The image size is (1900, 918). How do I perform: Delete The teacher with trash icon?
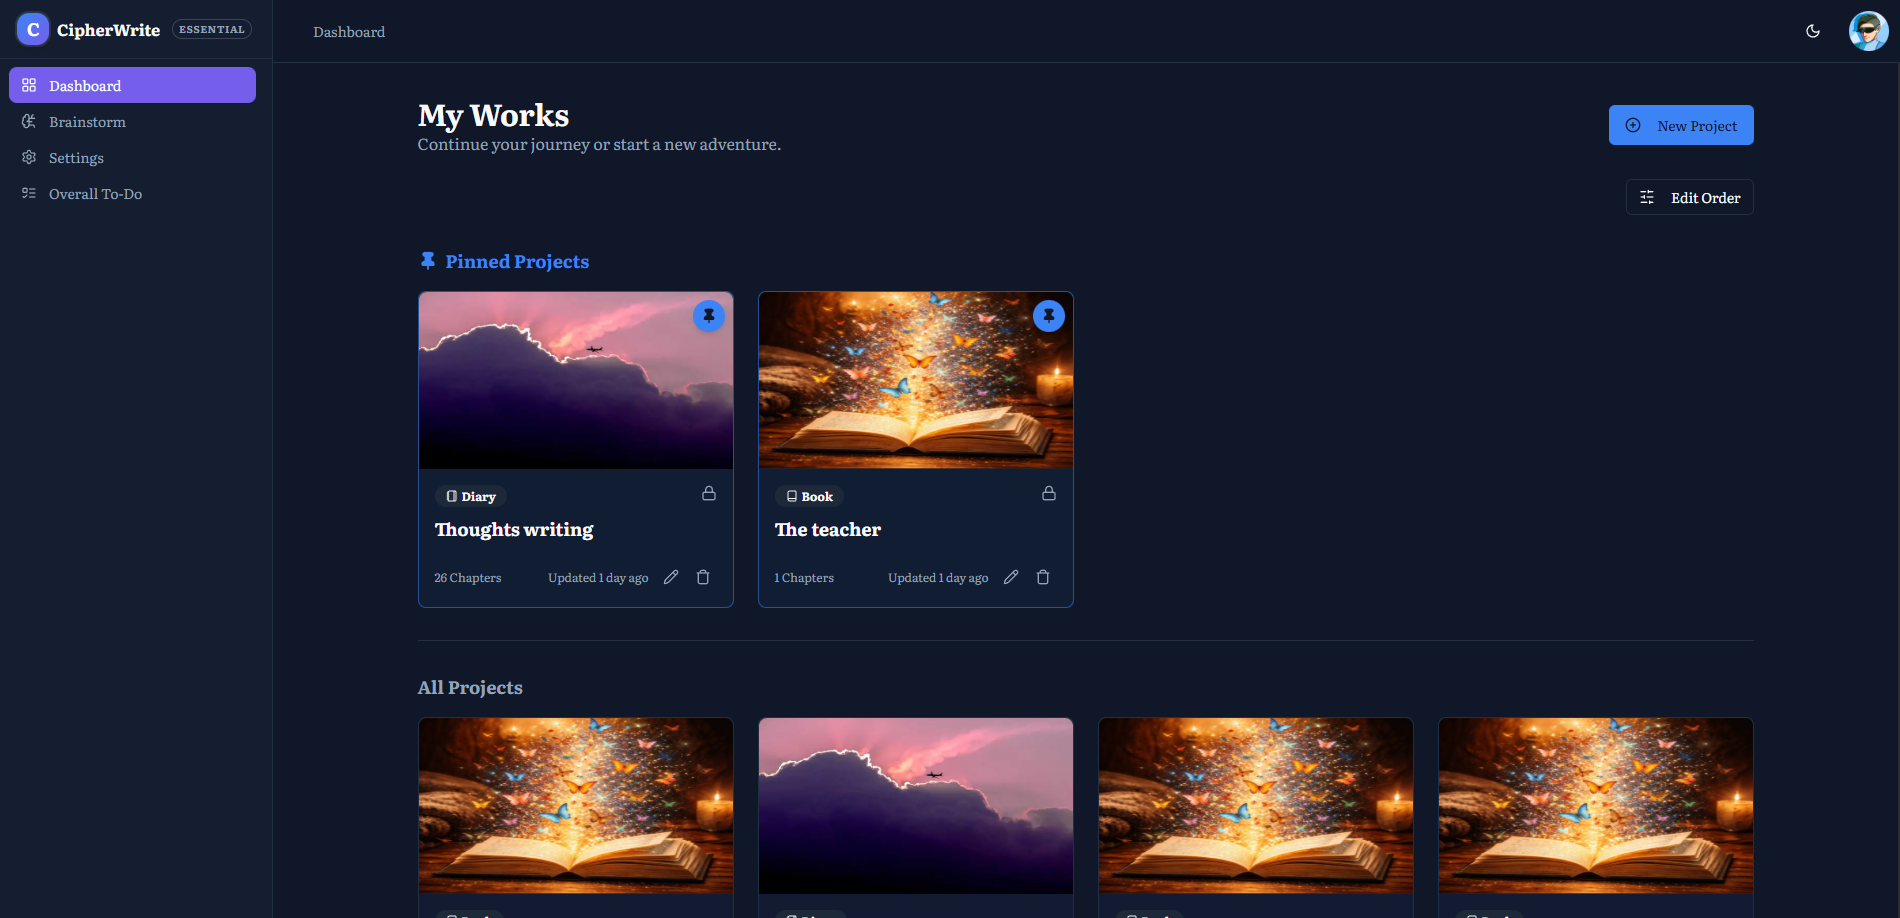click(x=1043, y=577)
